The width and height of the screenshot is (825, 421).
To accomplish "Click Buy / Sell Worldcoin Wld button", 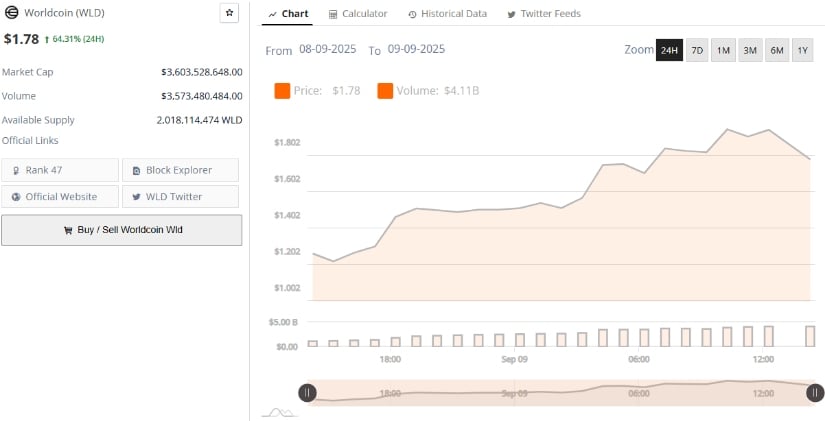I will [122, 230].
